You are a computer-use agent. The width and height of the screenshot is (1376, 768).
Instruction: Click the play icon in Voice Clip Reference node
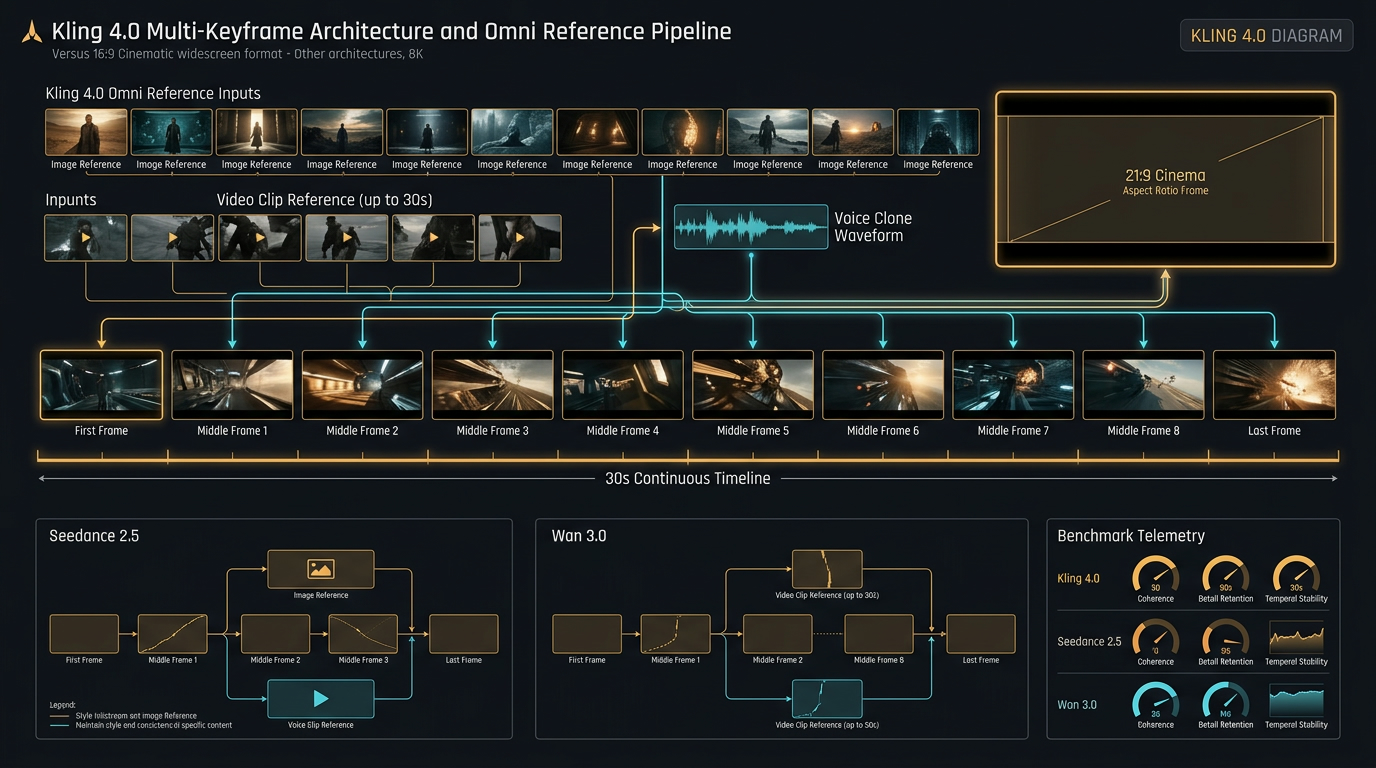coord(320,698)
